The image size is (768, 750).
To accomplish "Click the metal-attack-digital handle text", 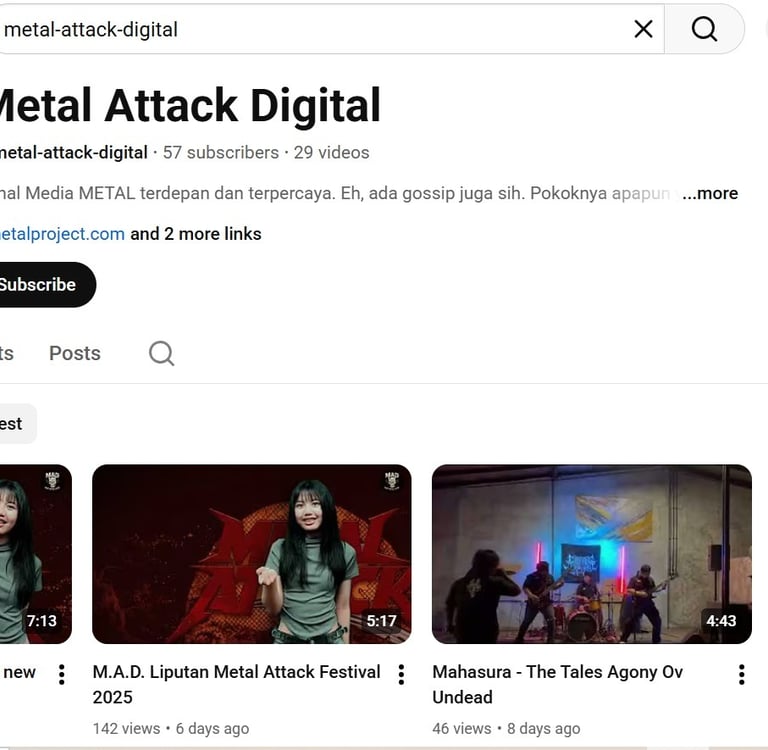I will tap(73, 152).
